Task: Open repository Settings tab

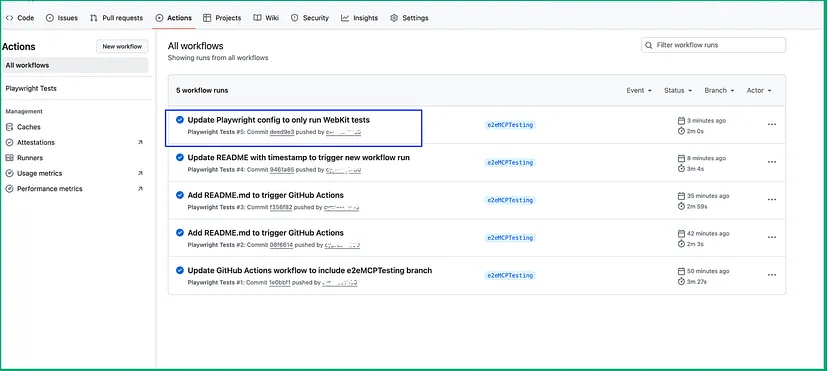Action: tap(409, 18)
